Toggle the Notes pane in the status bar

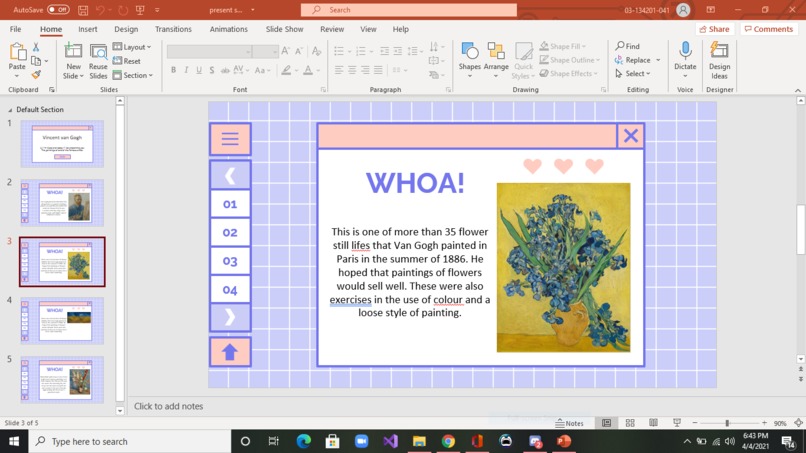point(570,423)
